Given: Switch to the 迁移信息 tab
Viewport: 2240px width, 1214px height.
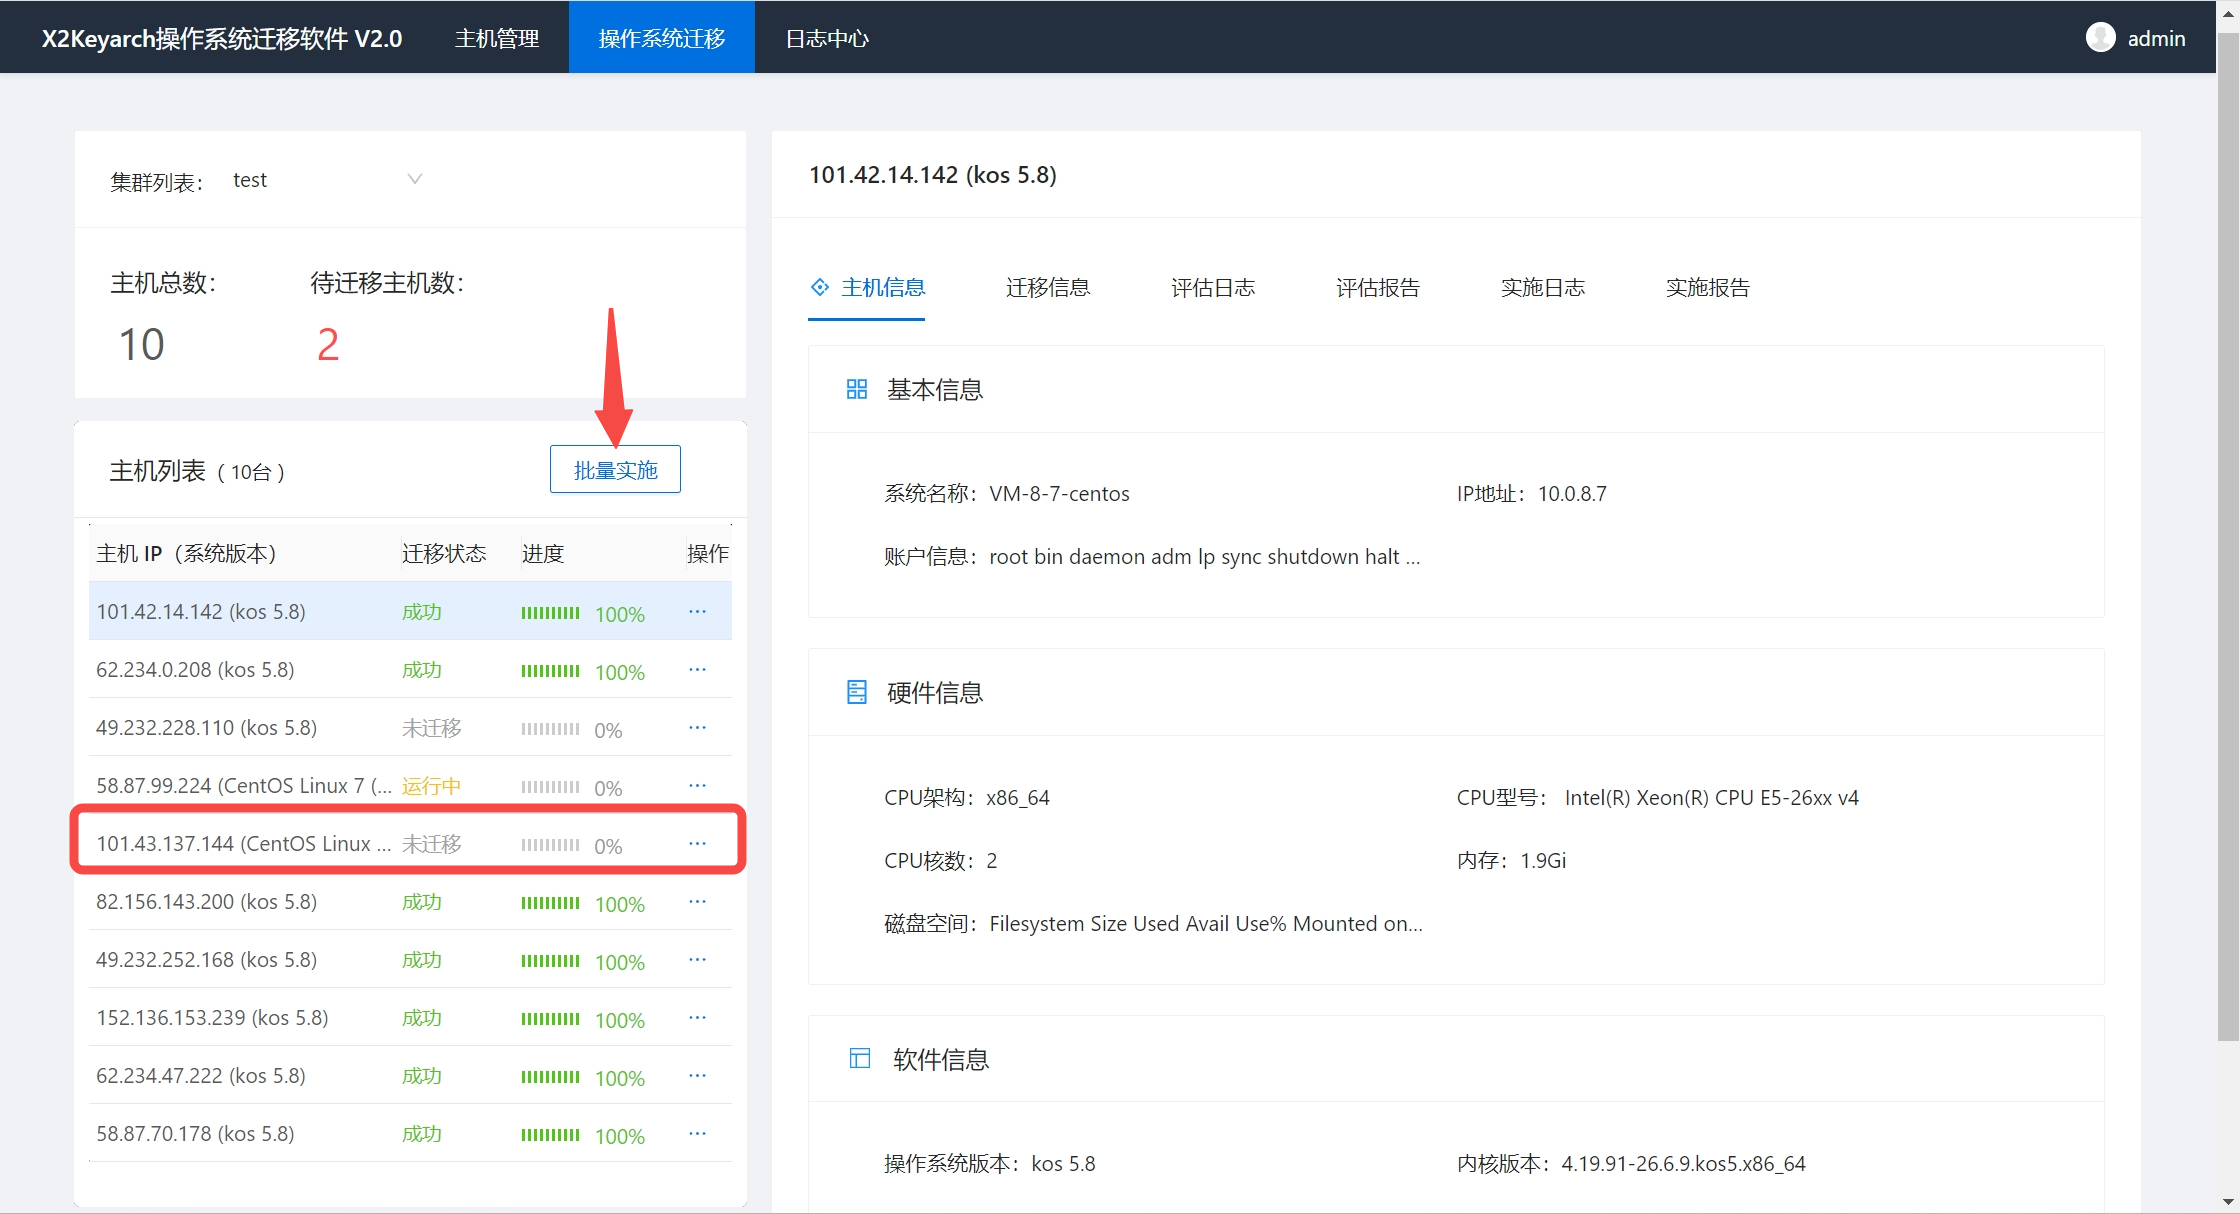Looking at the screenshot, I should [x=1047, y=288].
